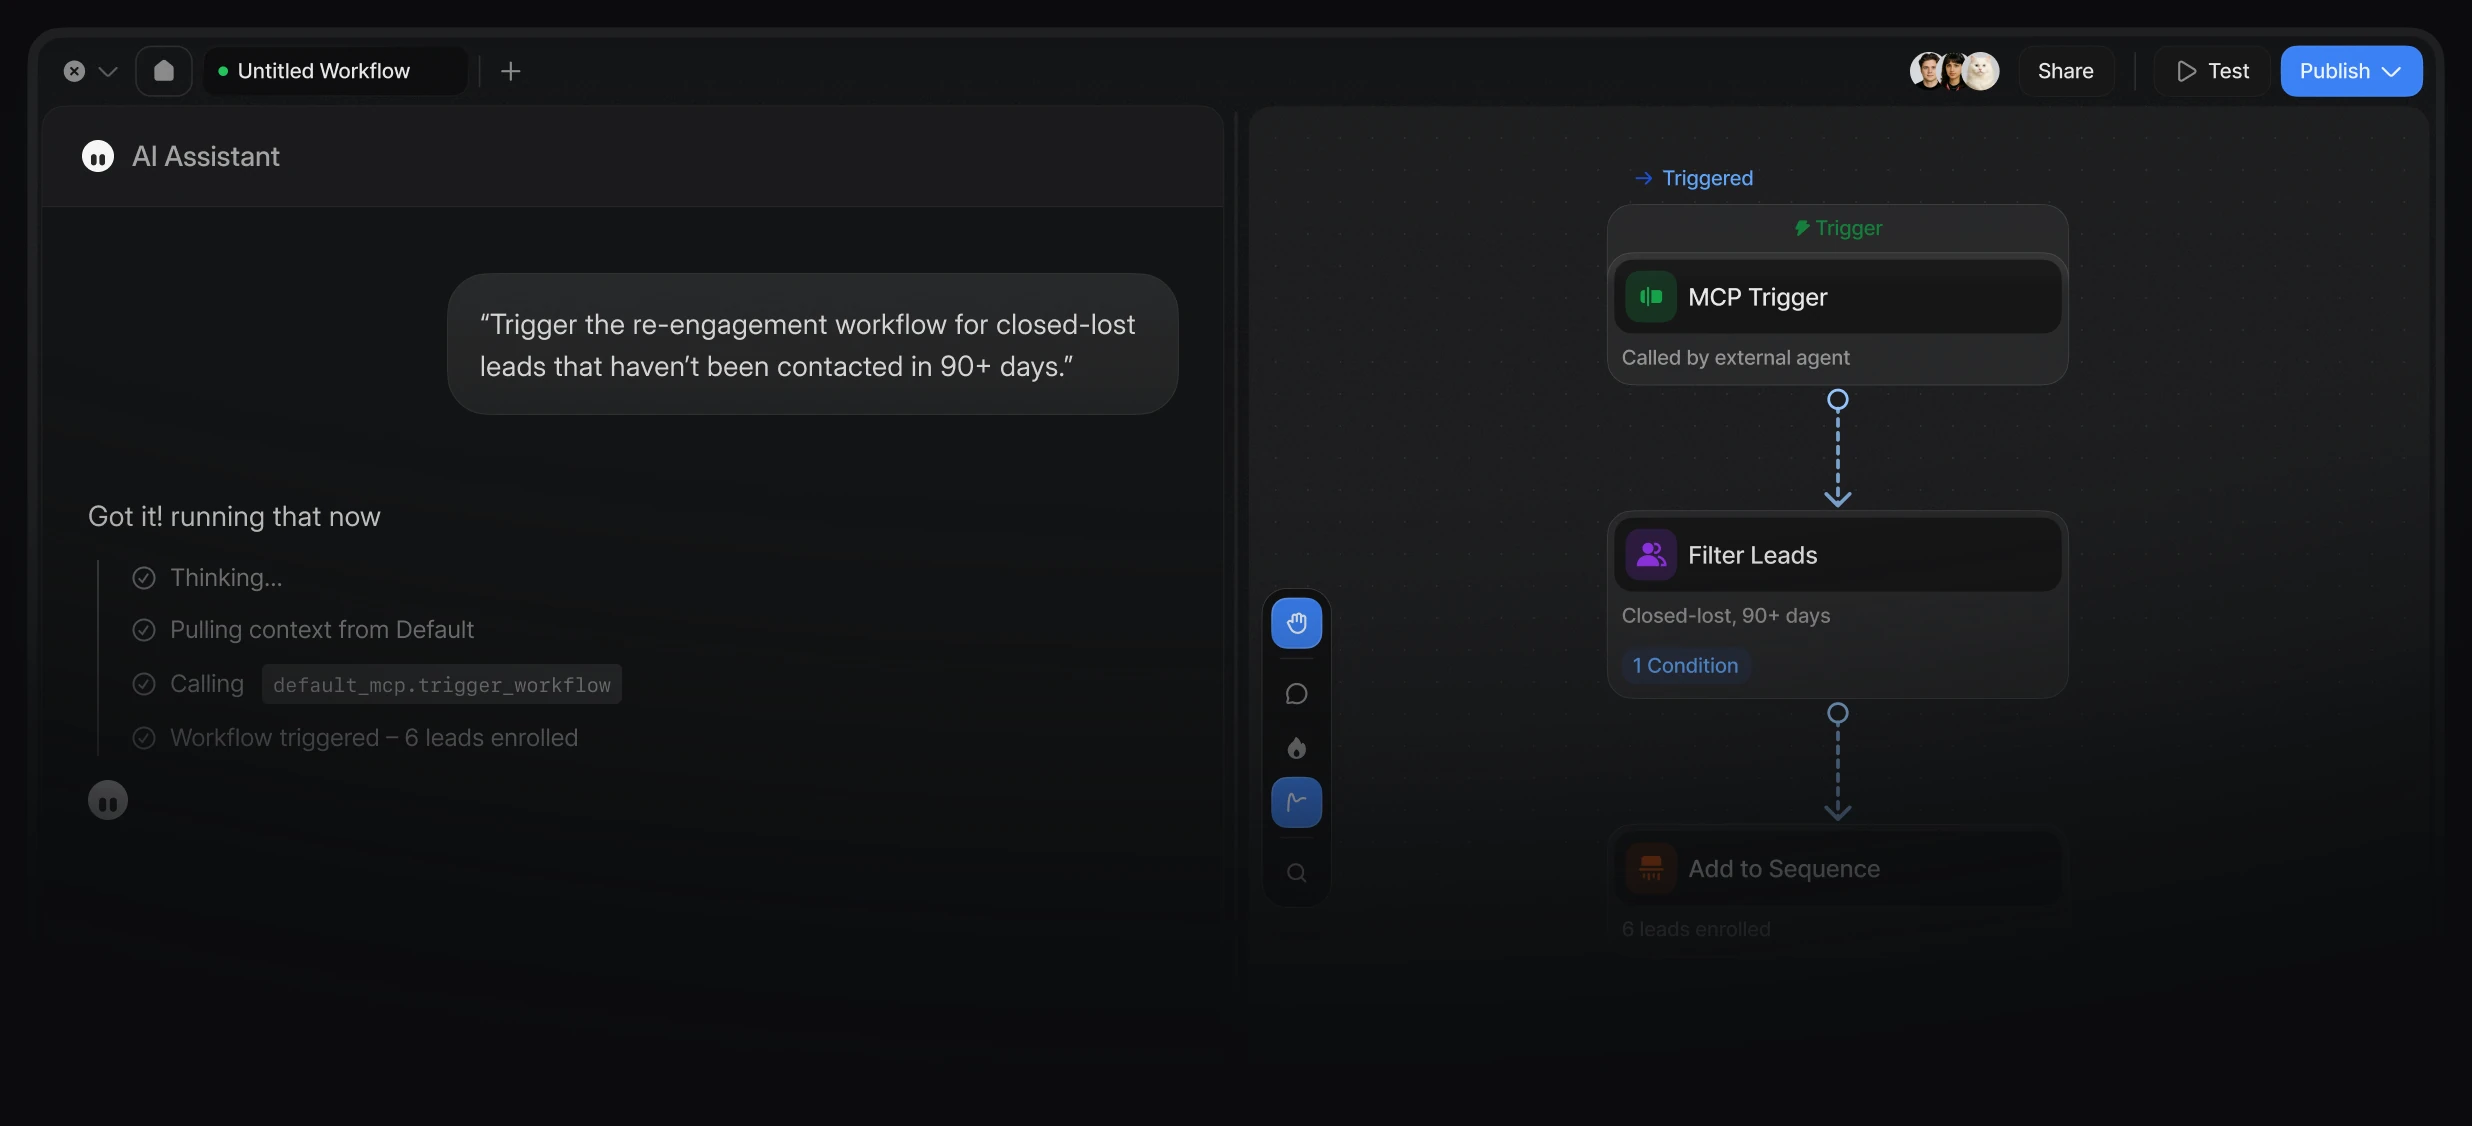
Task: Click 'Closed-lost, 90+ days' description
Action: [x=1725, y=616]
